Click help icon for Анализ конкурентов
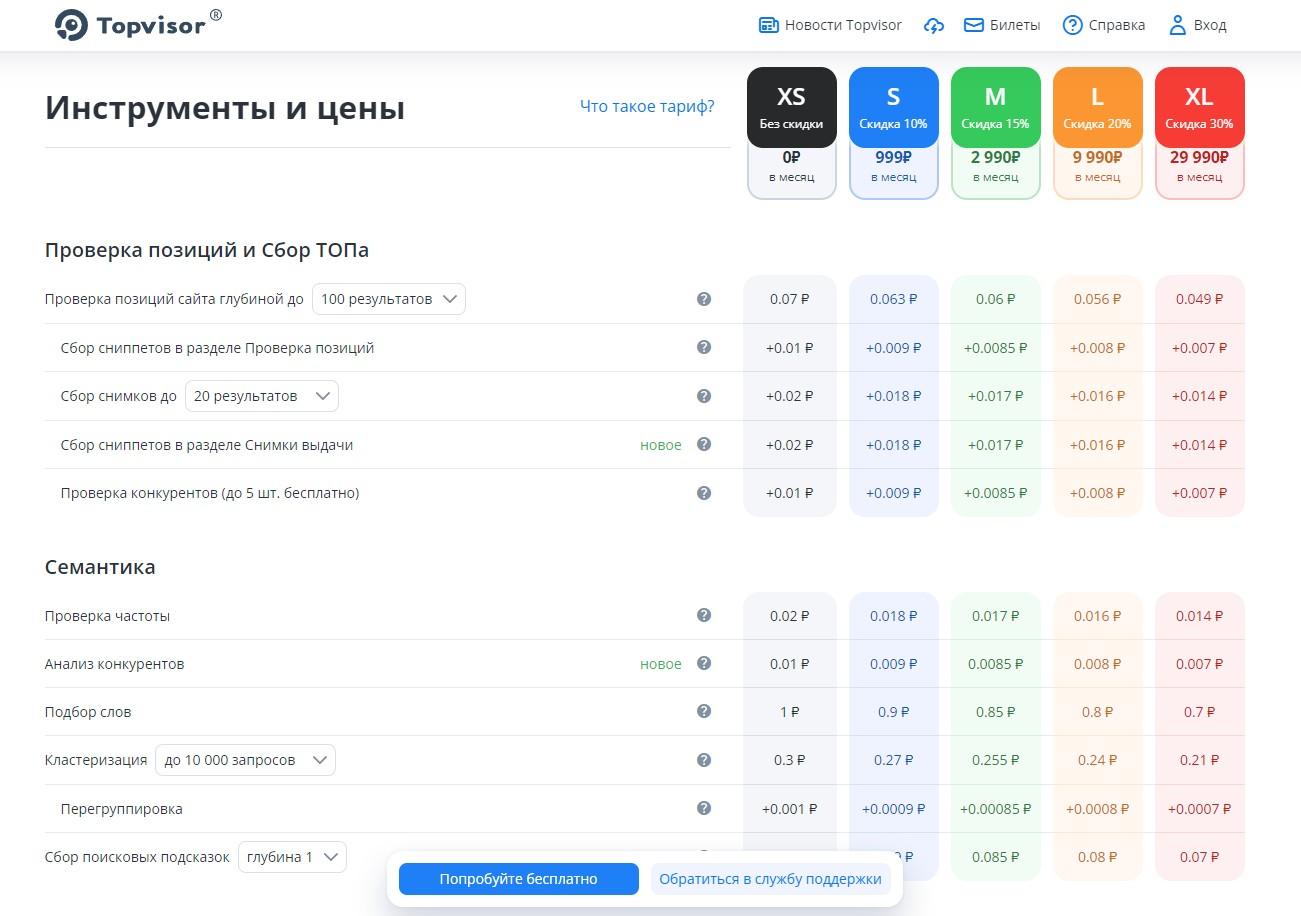This screenshot has width=1301, height=916. [704, 663]
